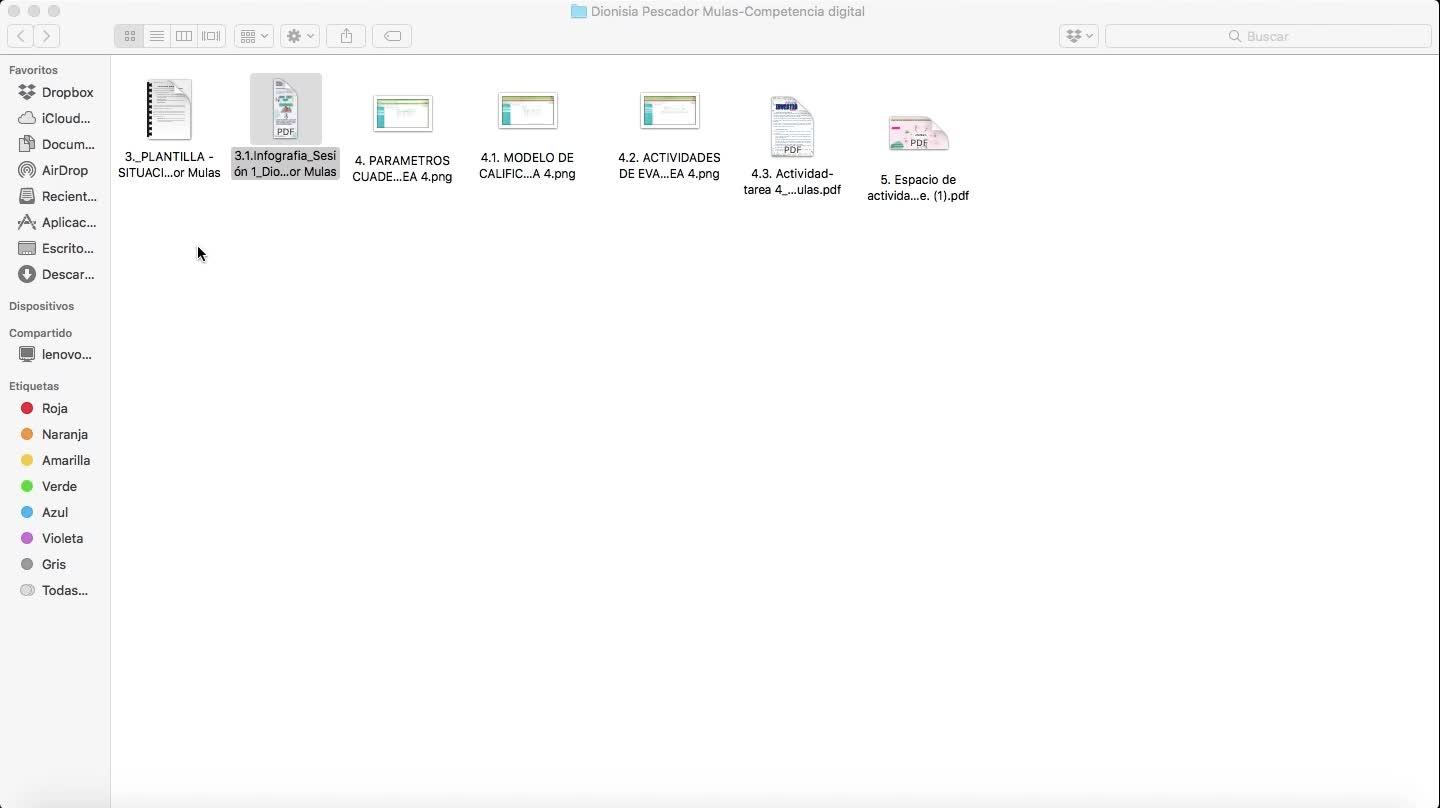The height and width of the screenshot is (808, 1440).
Task: Minimize the Finder window
Action: pyautogui.click(x=34, y=11)
